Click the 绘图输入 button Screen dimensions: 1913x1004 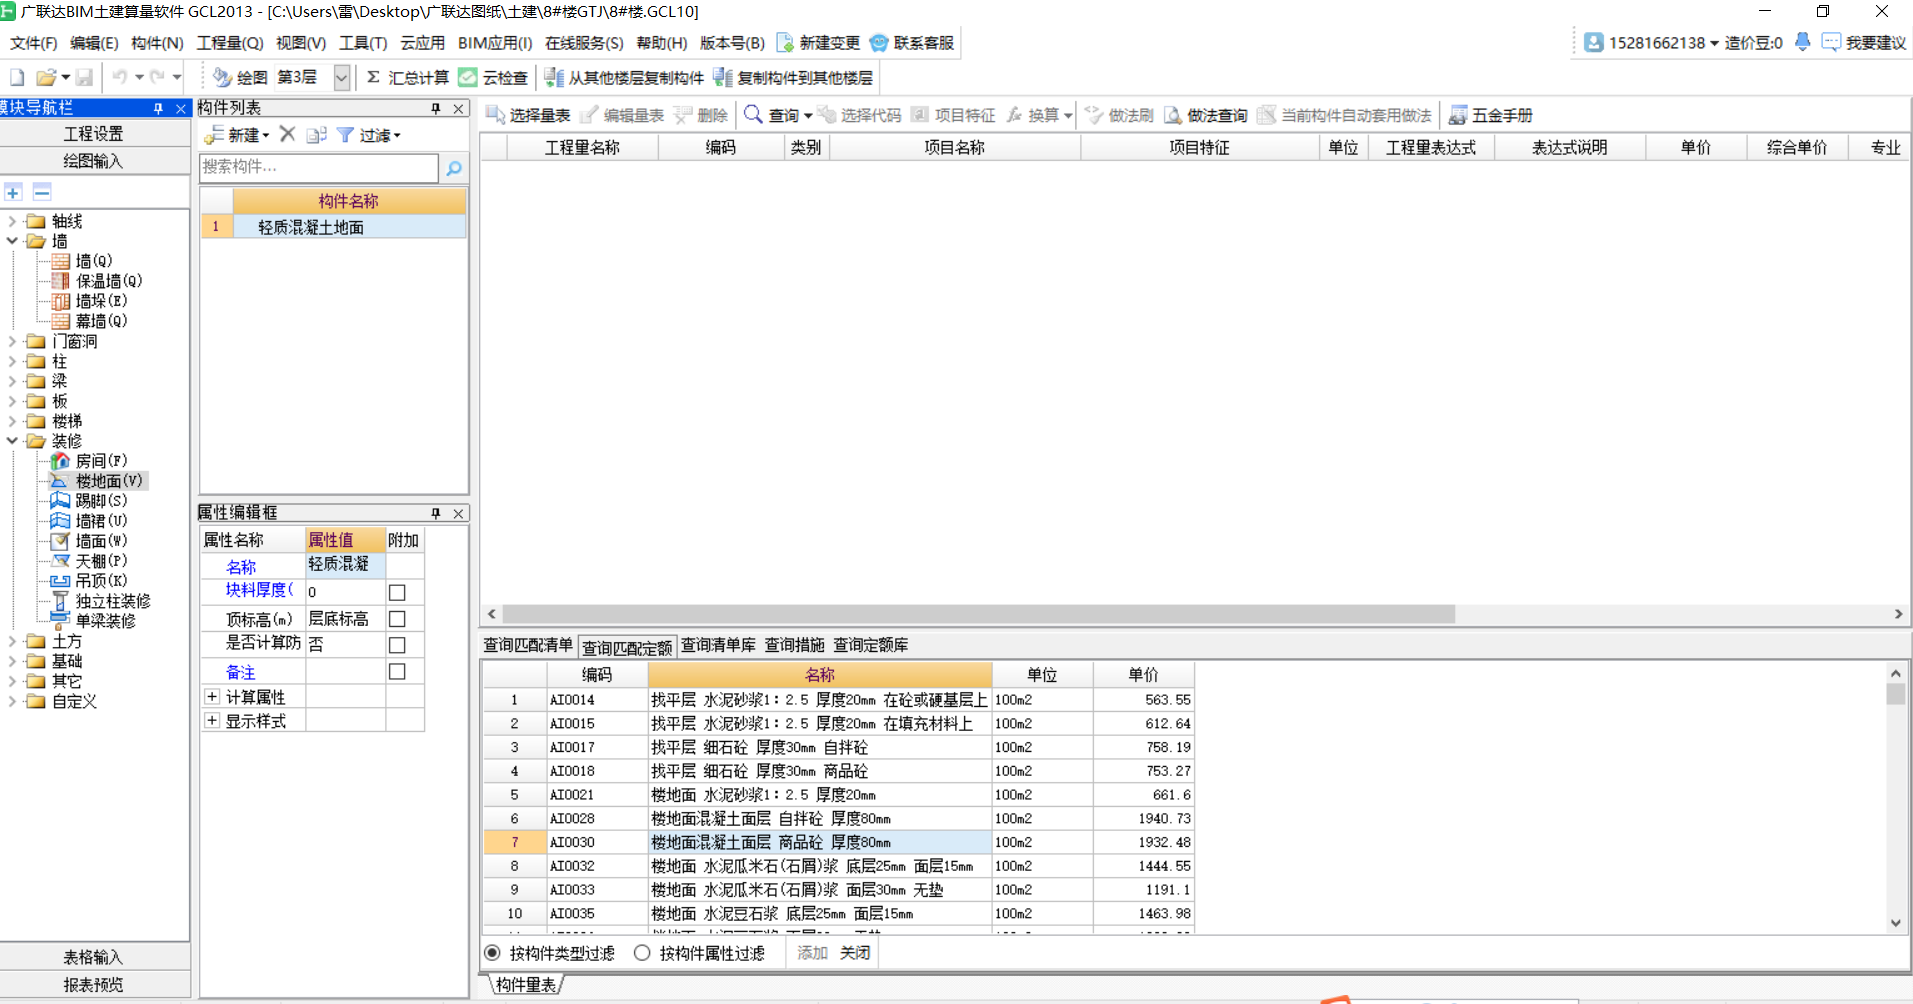coord(94,161)
